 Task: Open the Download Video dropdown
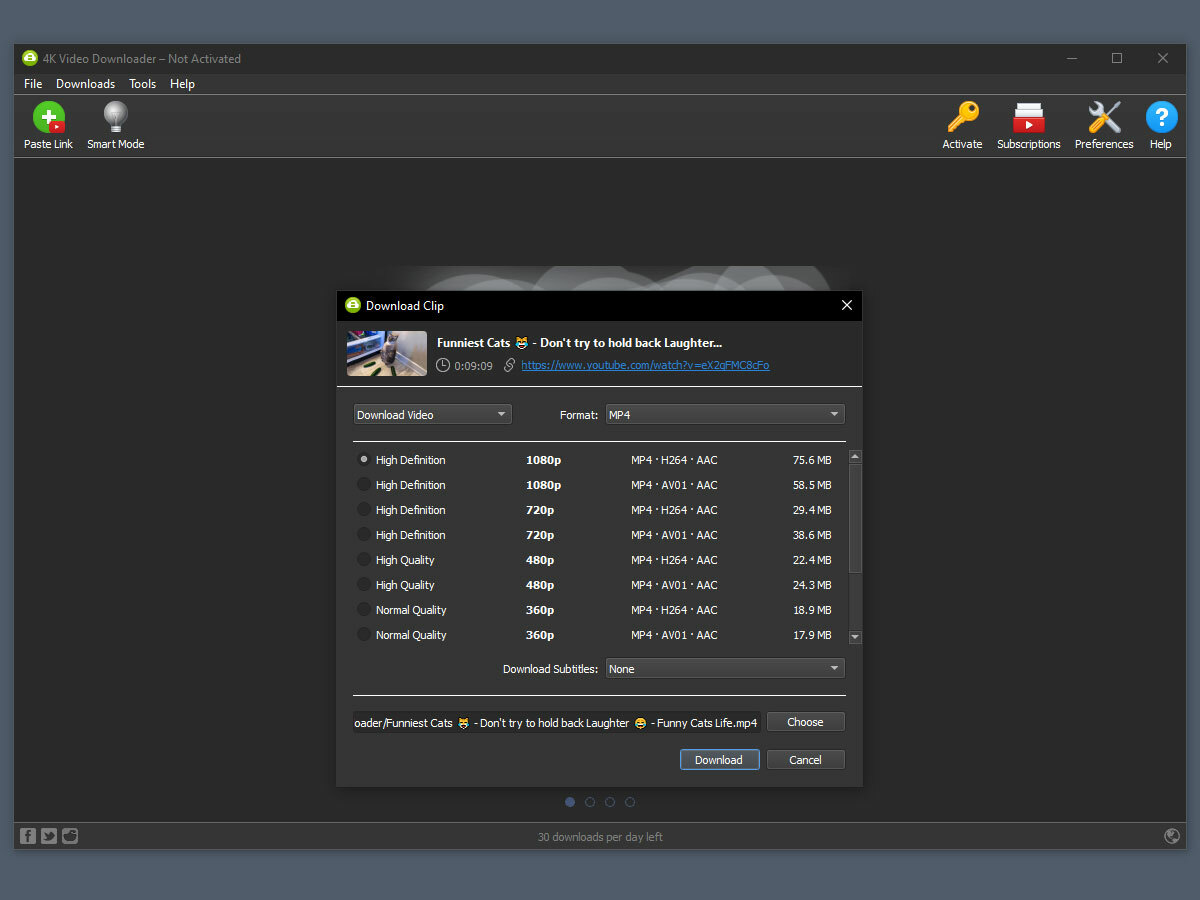[432, 414]
